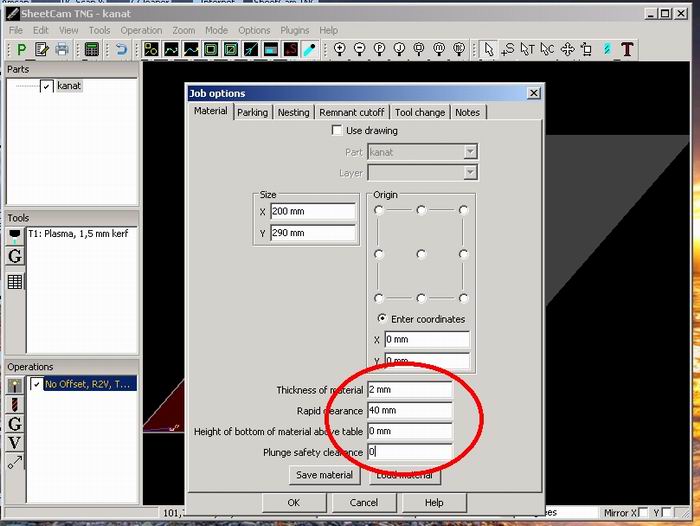Select 'T1: Plasma, 1,5 mm kerf' tool
The image size is (700, 526).
tap(78, 234)
